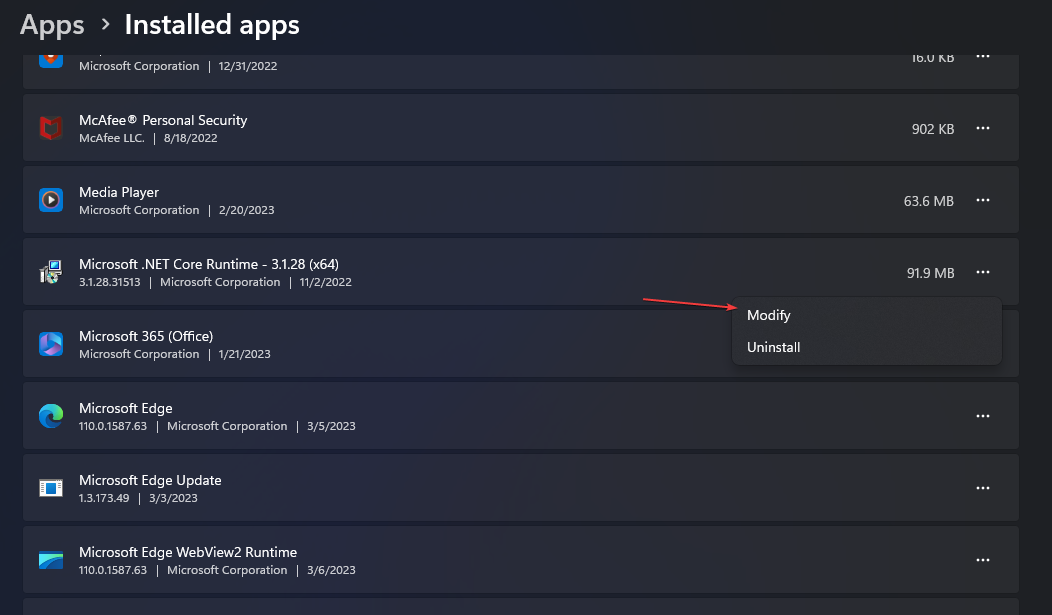Open options for the partially hidden top app
Screen dimensions: 1052x615
point(983,57)
